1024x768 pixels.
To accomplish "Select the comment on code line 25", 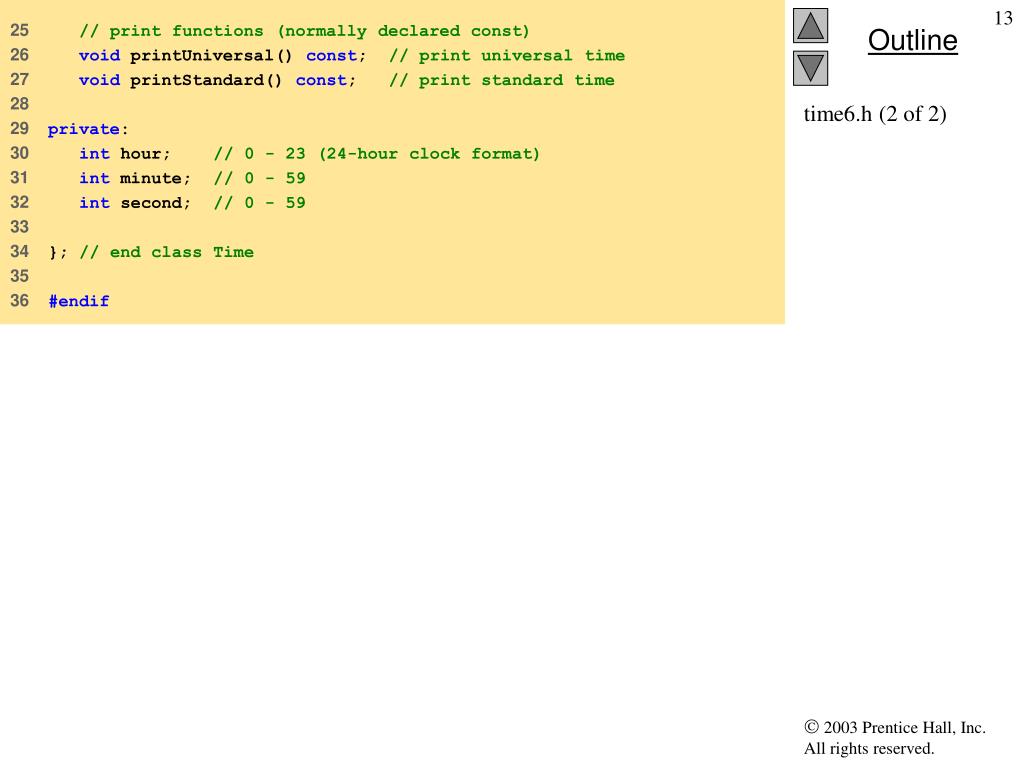I will tap(304, 31).
